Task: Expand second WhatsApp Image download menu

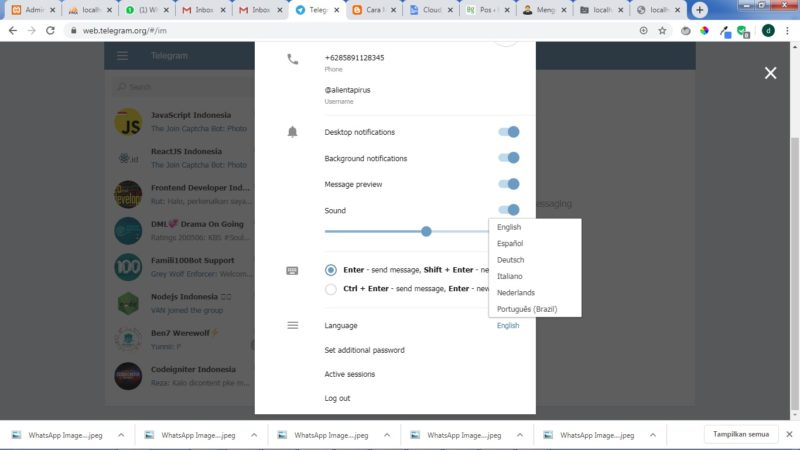Action: [x=254, y=435]
